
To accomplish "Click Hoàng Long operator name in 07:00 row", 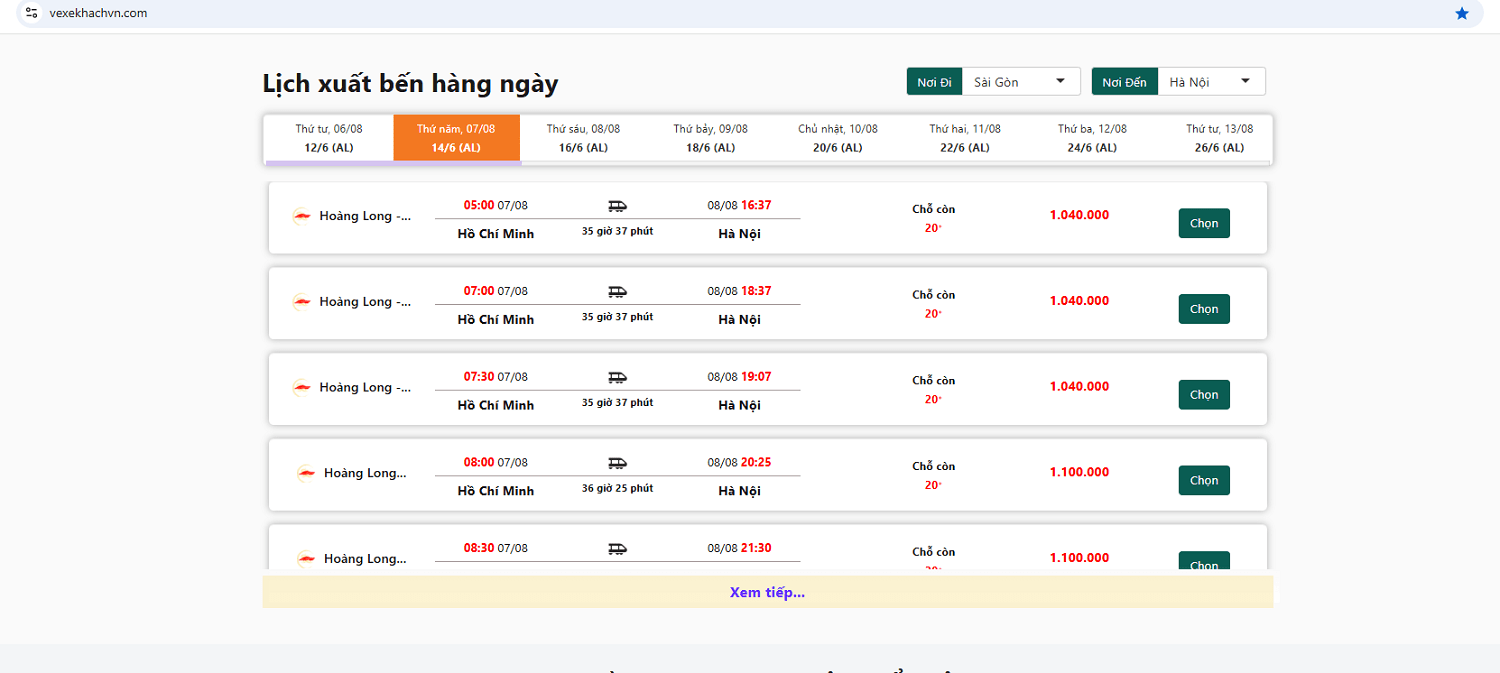I will point(365,302).
